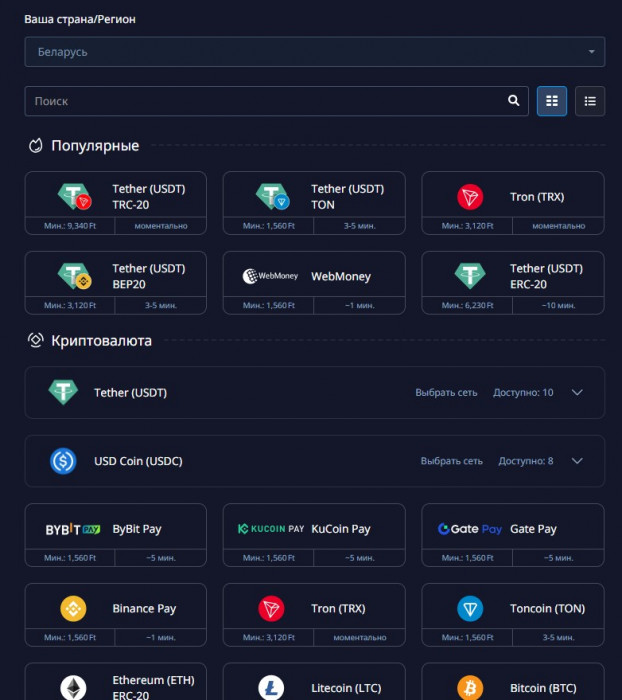Click the Tether ERC-20 coin icon
The image size is (622, 700).
(470, 276)
